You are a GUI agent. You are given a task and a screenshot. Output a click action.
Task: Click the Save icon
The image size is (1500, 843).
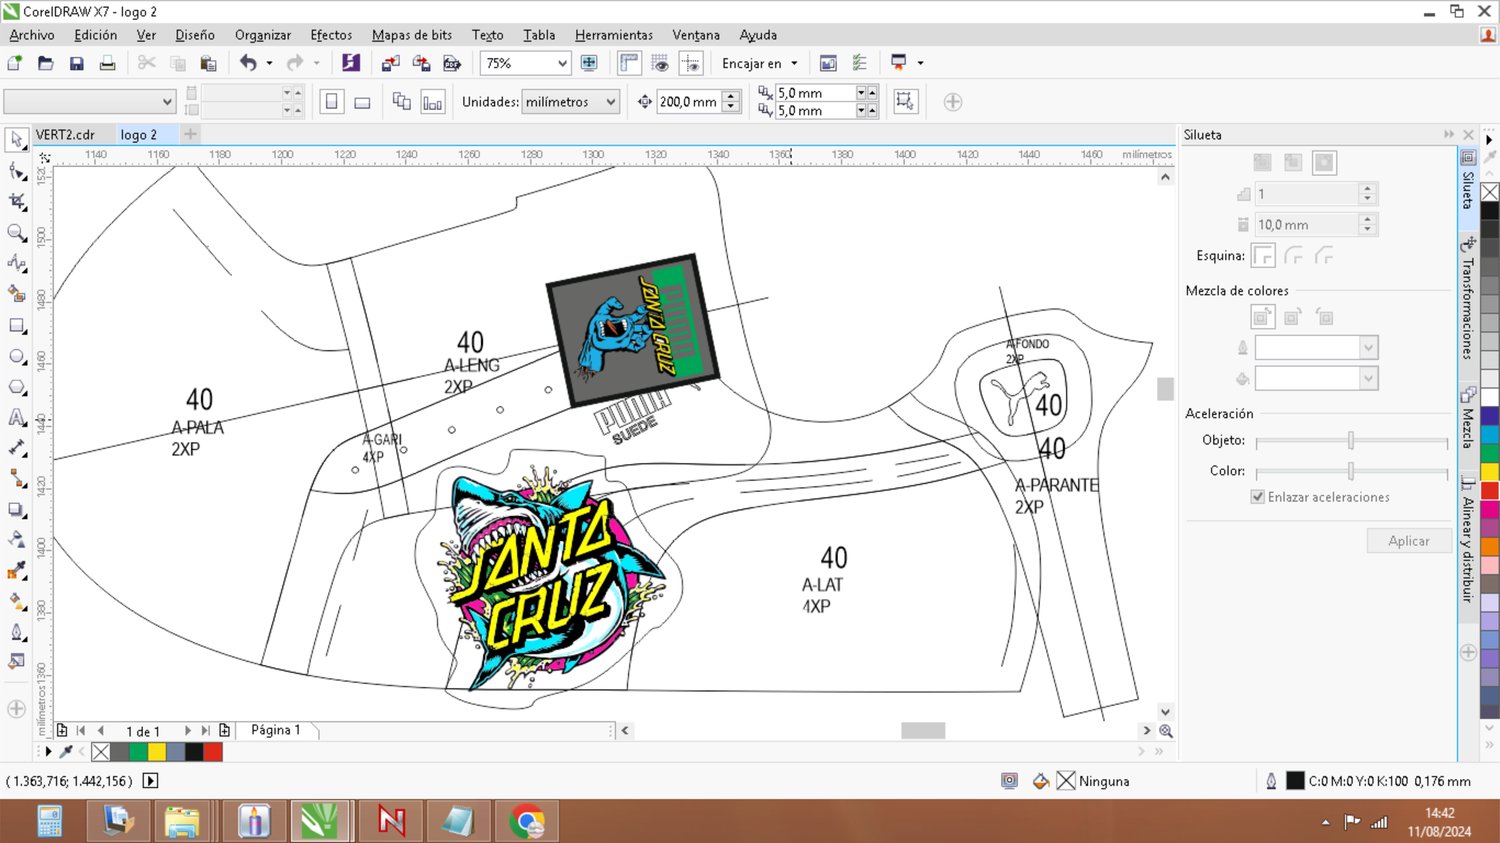(77, 63)
